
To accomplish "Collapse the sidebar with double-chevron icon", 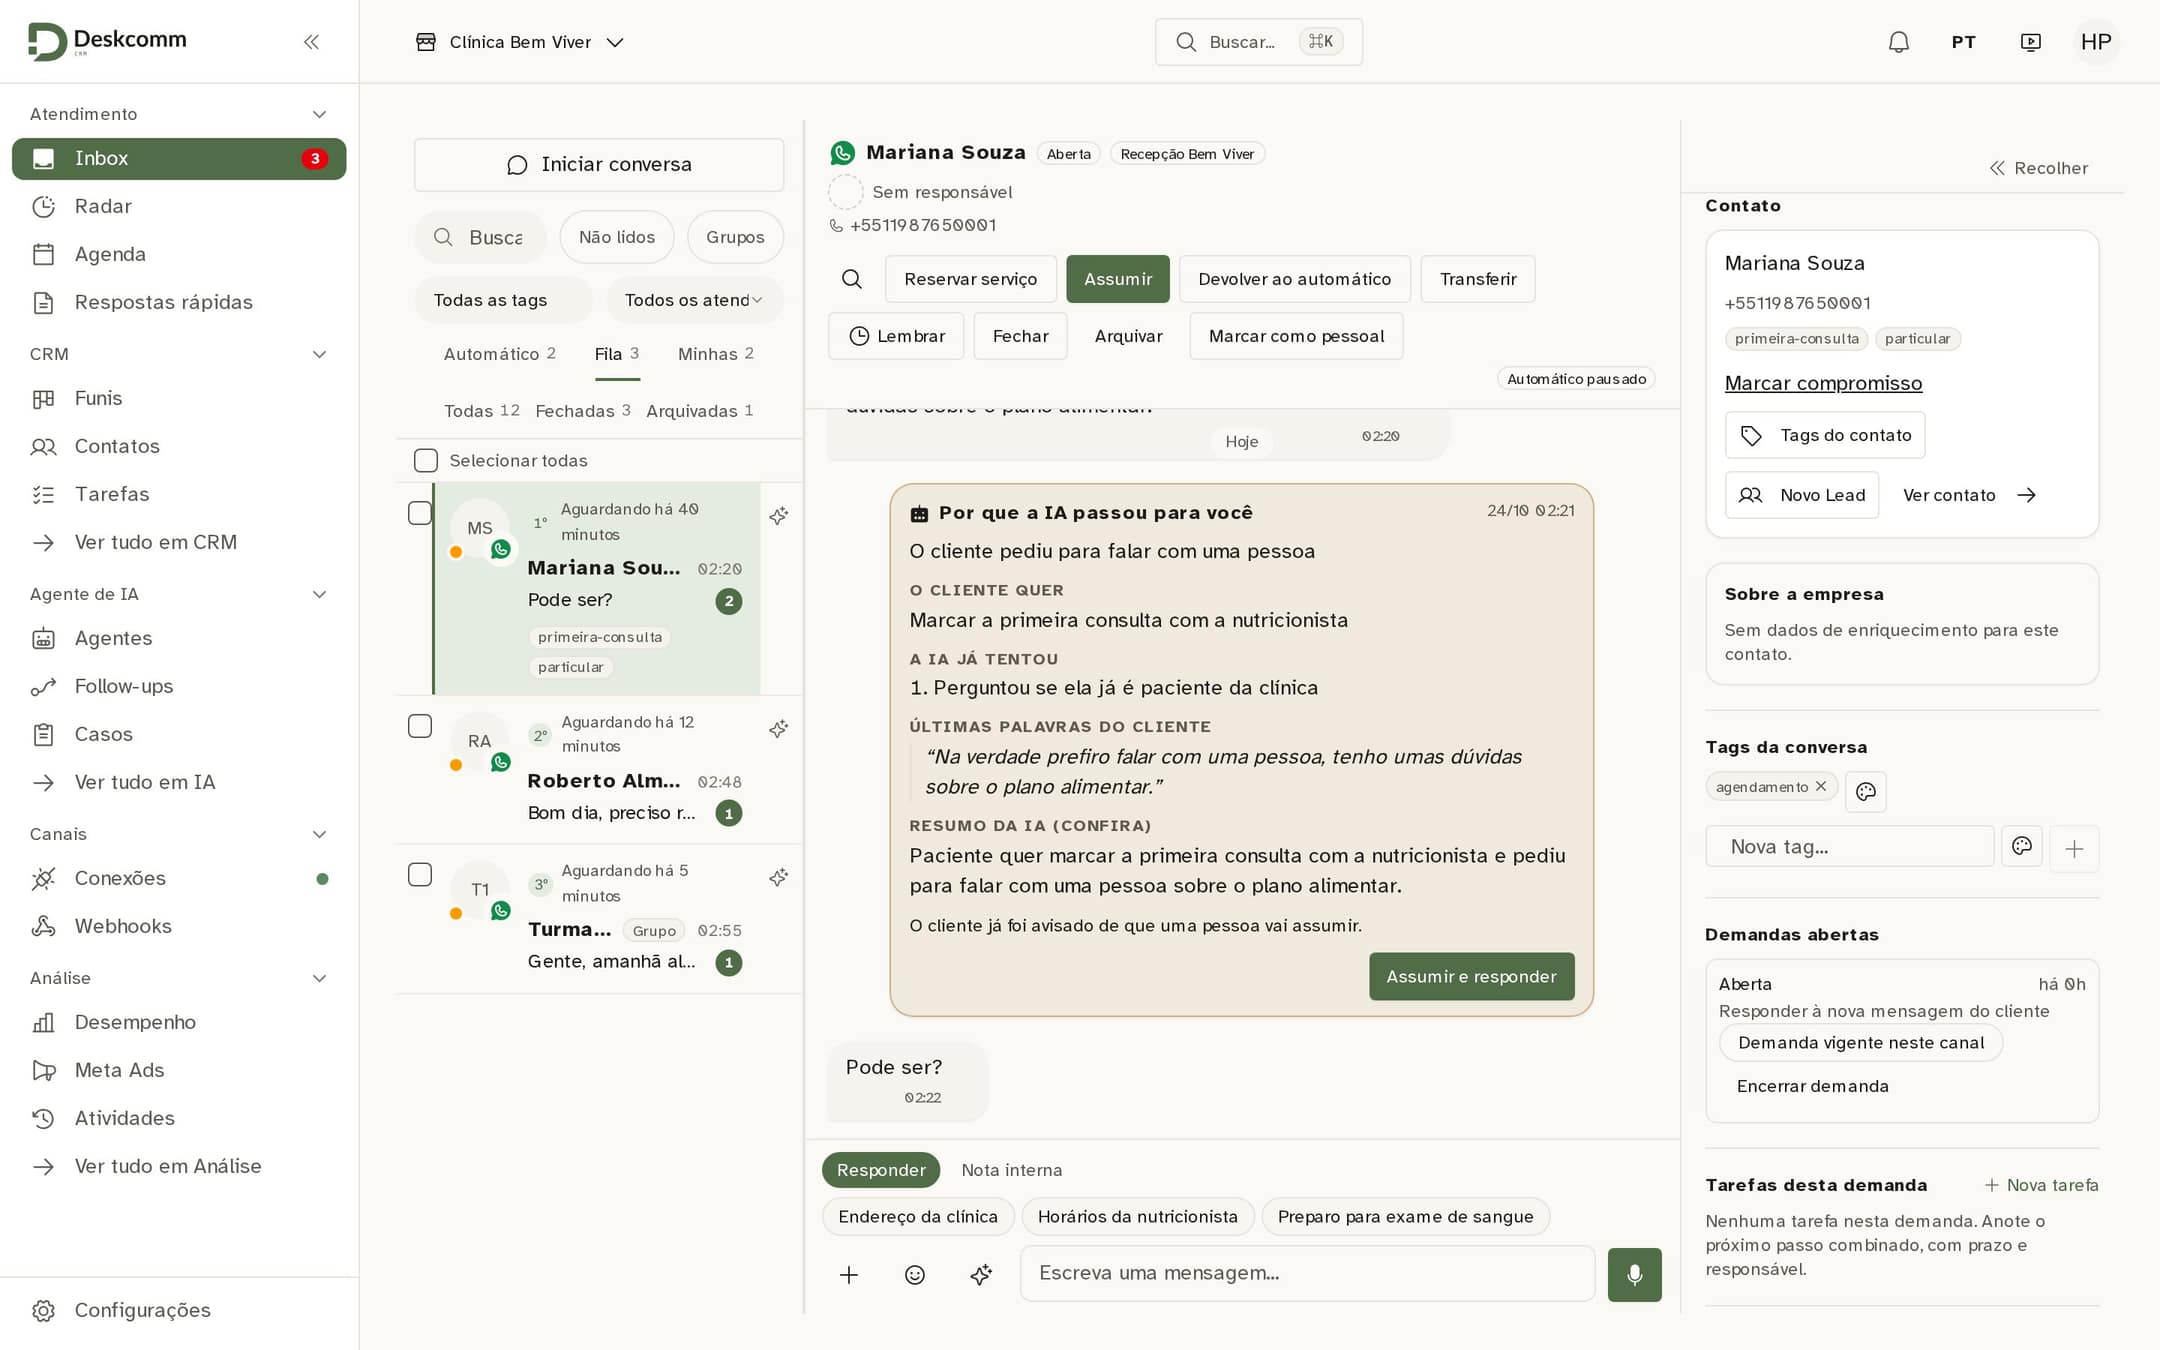I will 311,41.
